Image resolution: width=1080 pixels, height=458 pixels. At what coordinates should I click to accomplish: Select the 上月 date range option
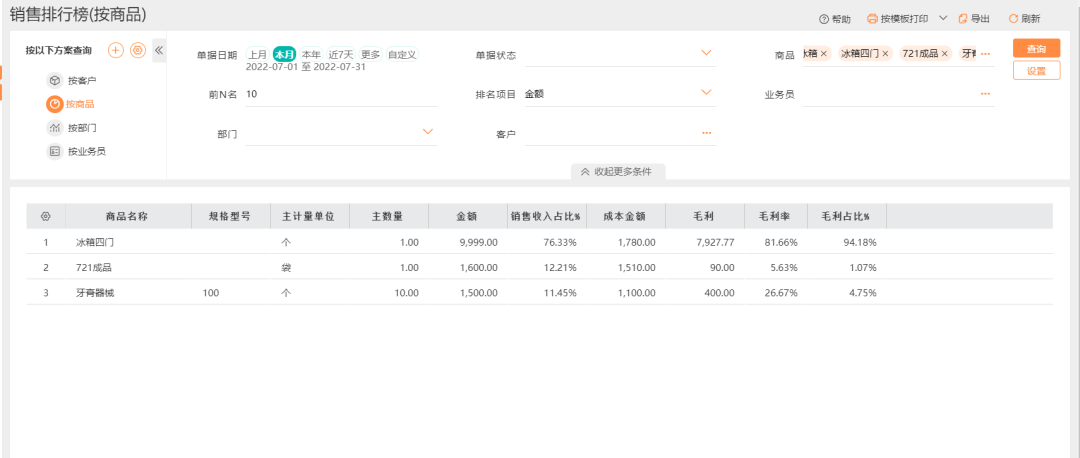[x=258, y=54]
